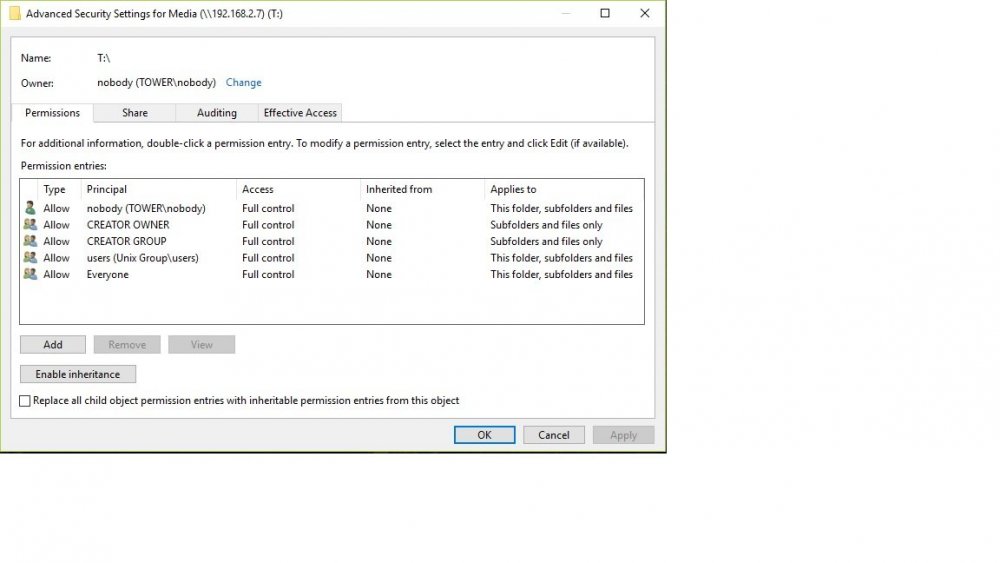Click the Change owner link
The width and height of the screenshot is (1000, 563).
tap(244, 82)
